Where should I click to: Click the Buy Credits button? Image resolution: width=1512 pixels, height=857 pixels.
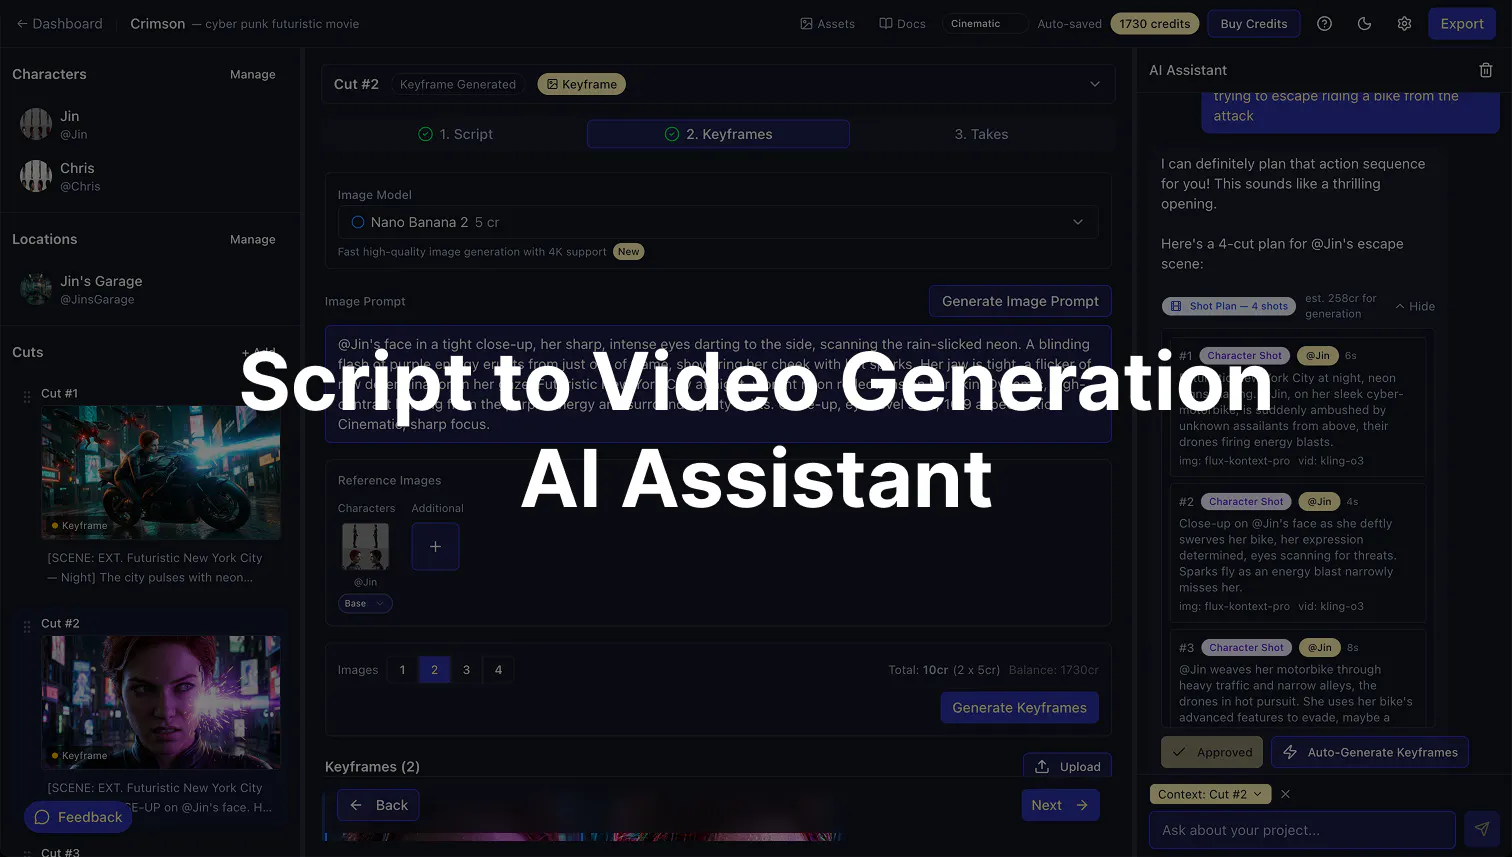1253,23
